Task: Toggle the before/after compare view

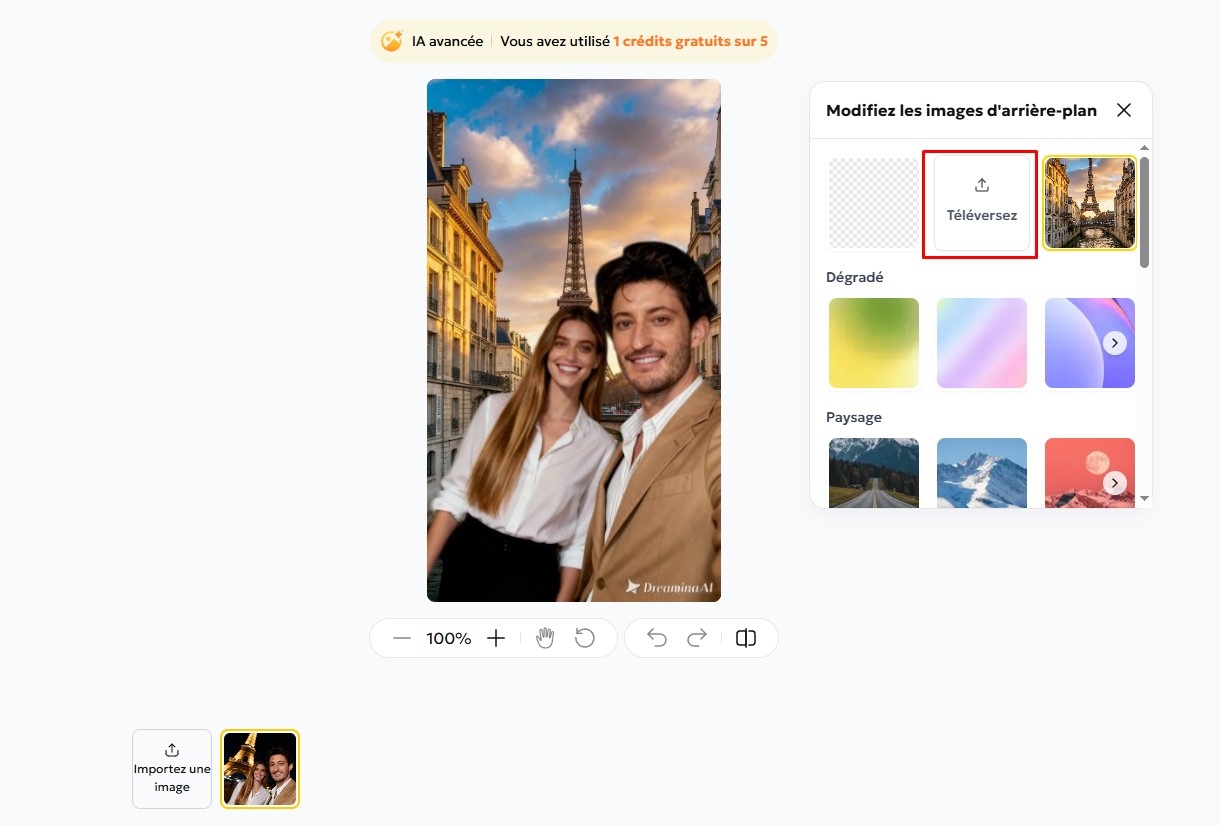Action: [746, 638]
